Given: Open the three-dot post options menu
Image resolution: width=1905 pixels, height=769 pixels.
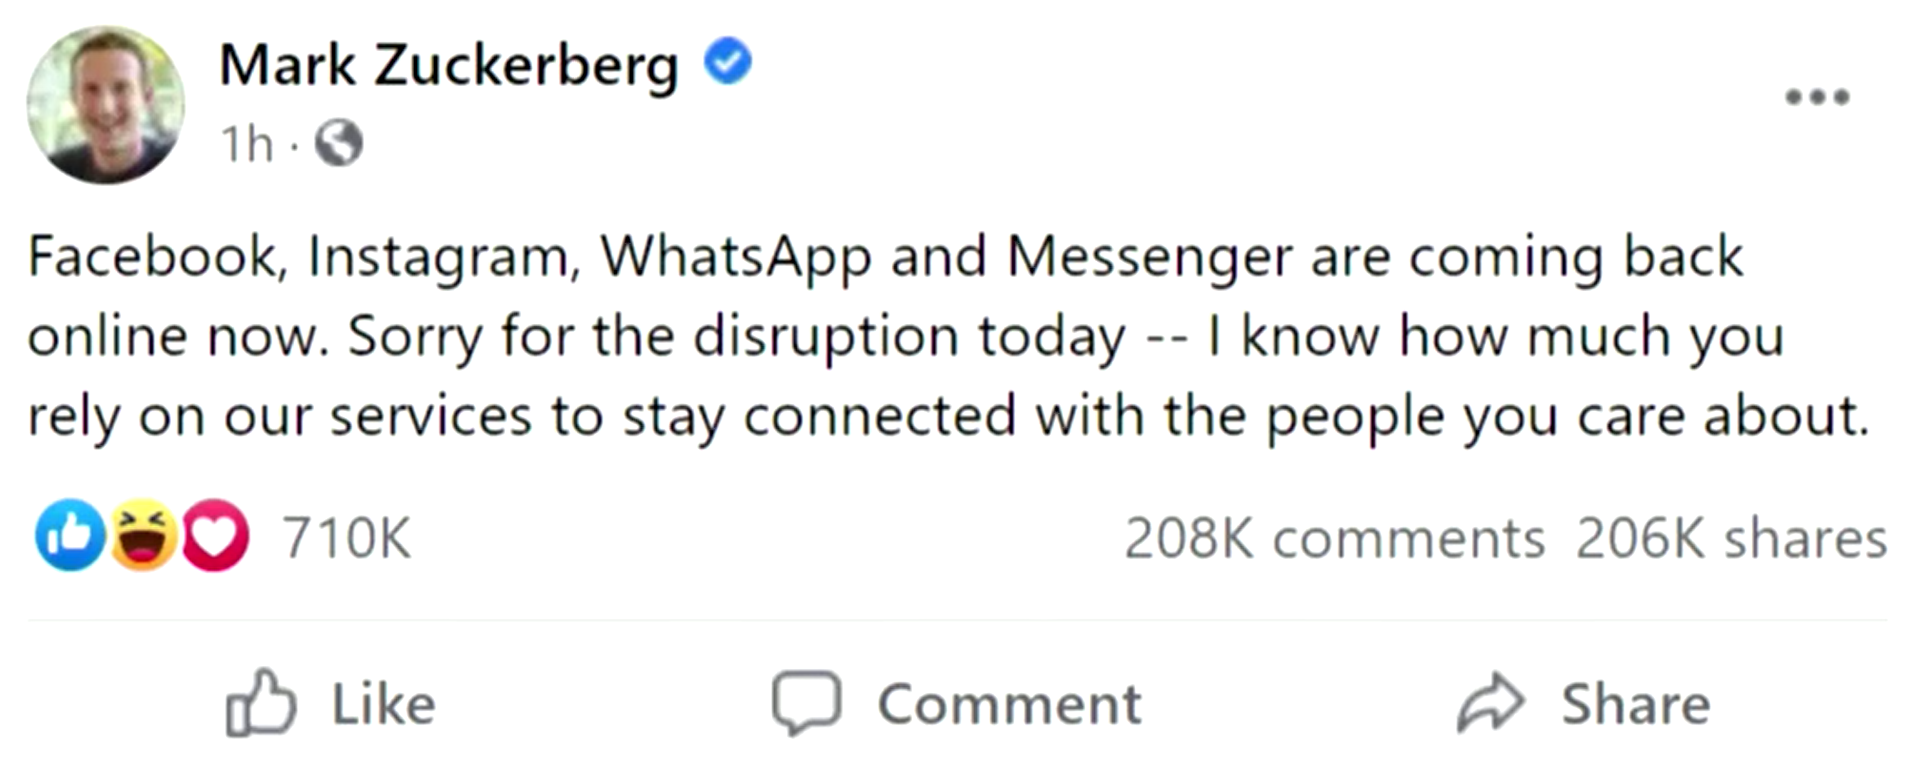Looking at the screenshot, I should (x=1818, y=97).
